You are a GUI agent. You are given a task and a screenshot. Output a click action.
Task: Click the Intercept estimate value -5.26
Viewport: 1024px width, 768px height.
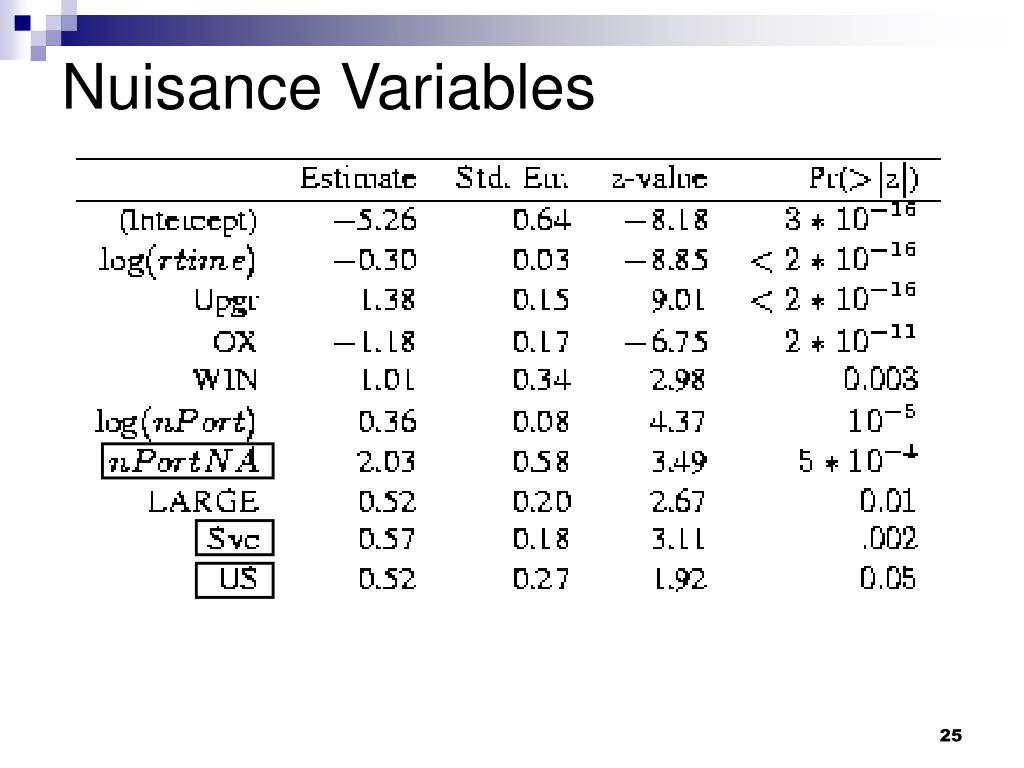pos(375,220)
